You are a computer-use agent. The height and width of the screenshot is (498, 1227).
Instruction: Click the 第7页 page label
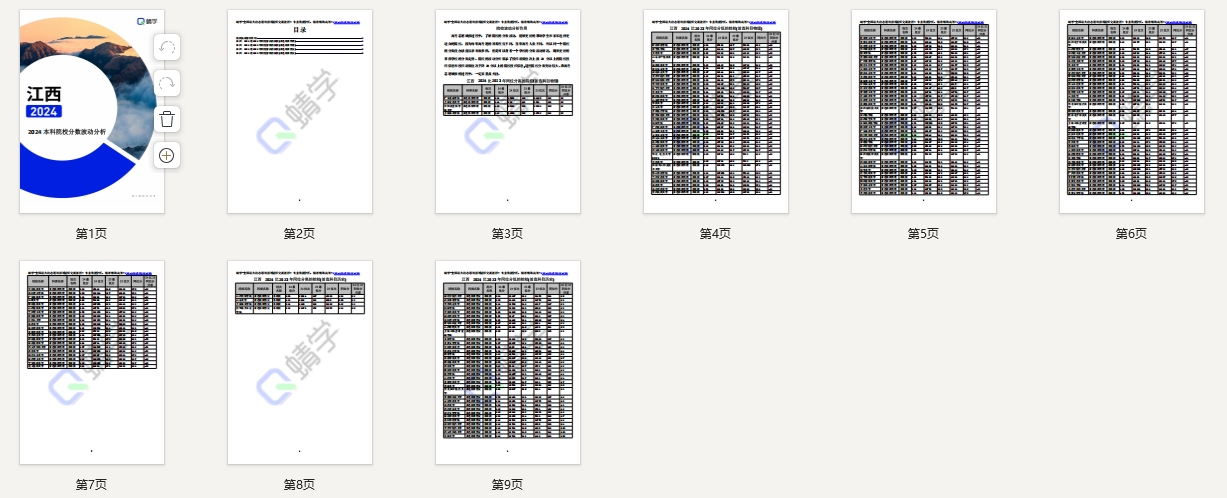(x=92, y=484)
